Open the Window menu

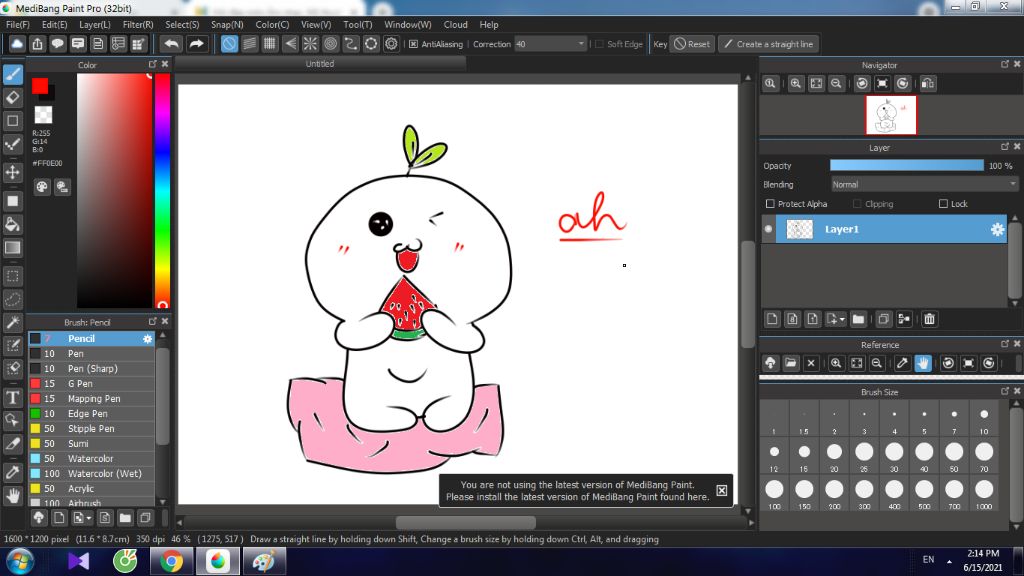(x=408, y=24)
